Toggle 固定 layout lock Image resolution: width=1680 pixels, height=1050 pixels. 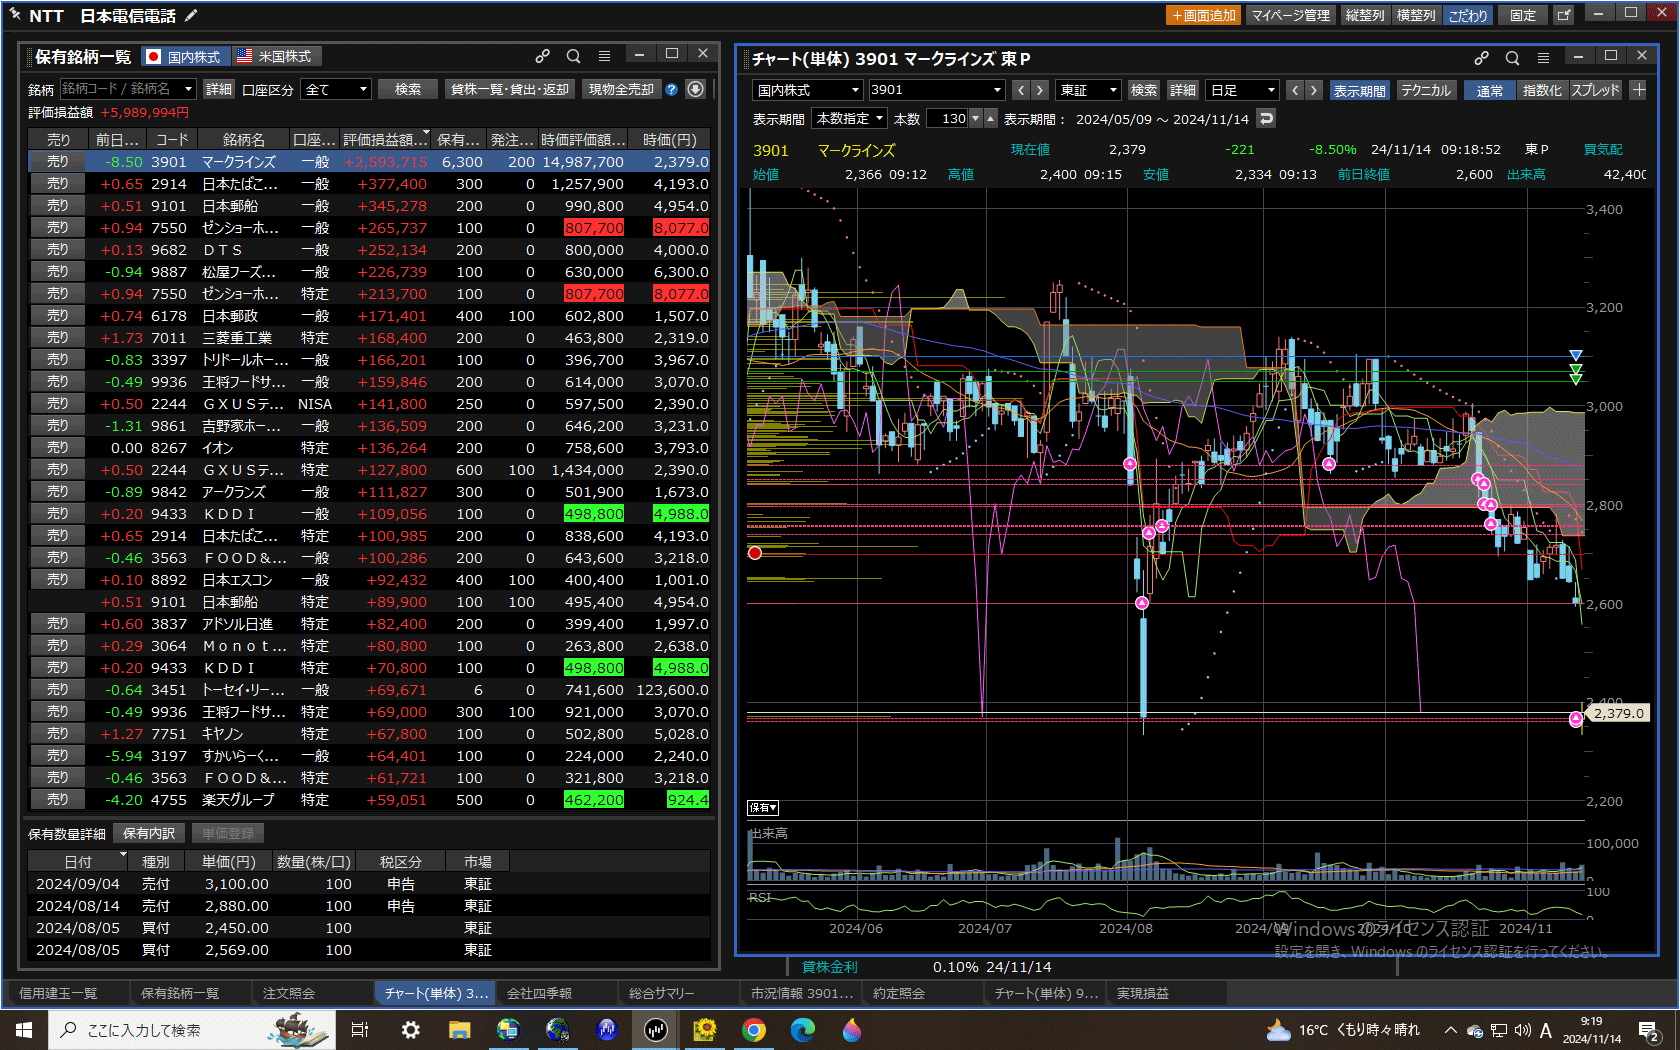[x=1523, y=15]
